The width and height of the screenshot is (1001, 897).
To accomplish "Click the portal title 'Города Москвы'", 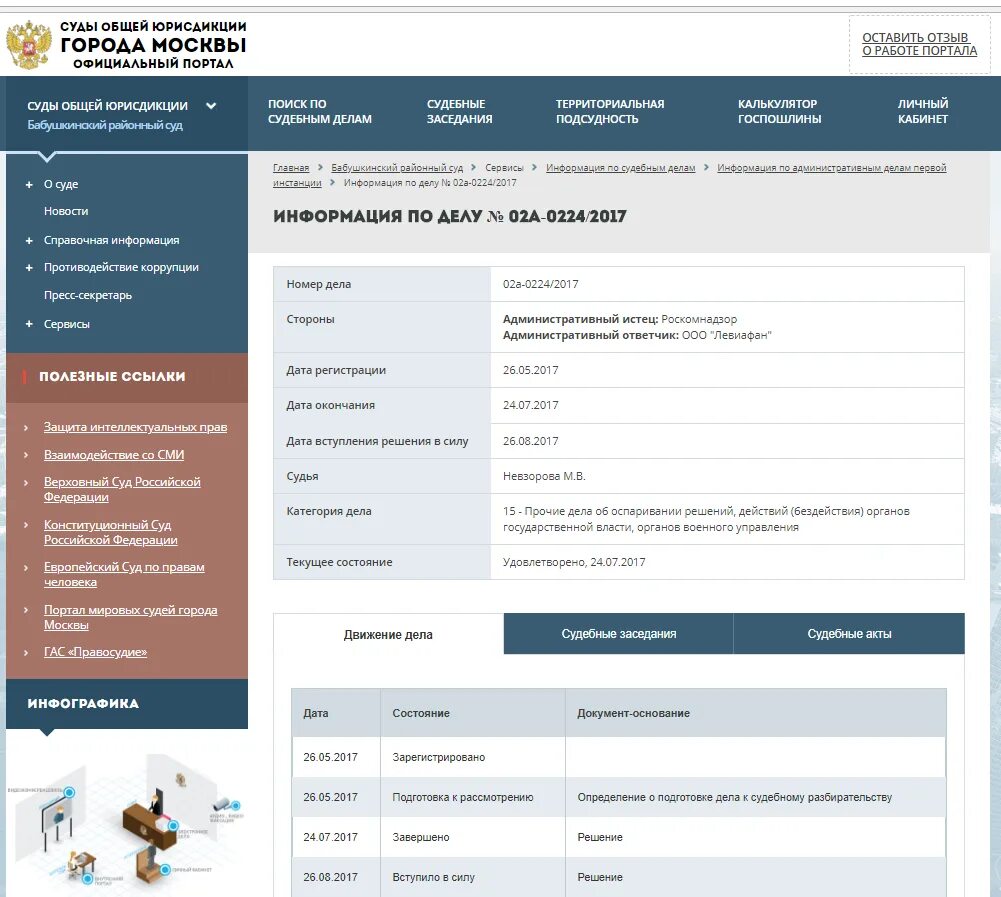I will point(153,45).
